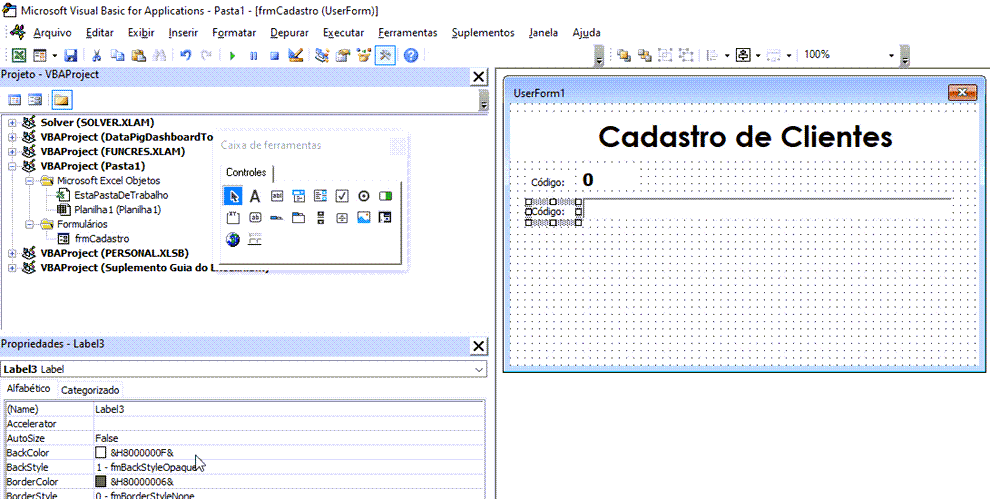Save the project with the floppy disk icon
This screenshot has height=499, width=990.
(x=71, y=56)
